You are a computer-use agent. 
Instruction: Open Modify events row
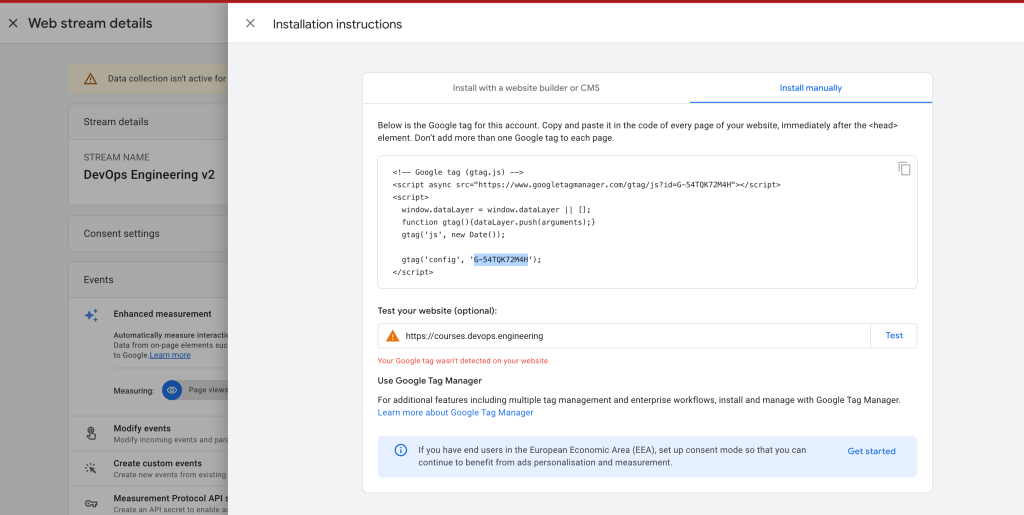[x=148, y=433]
